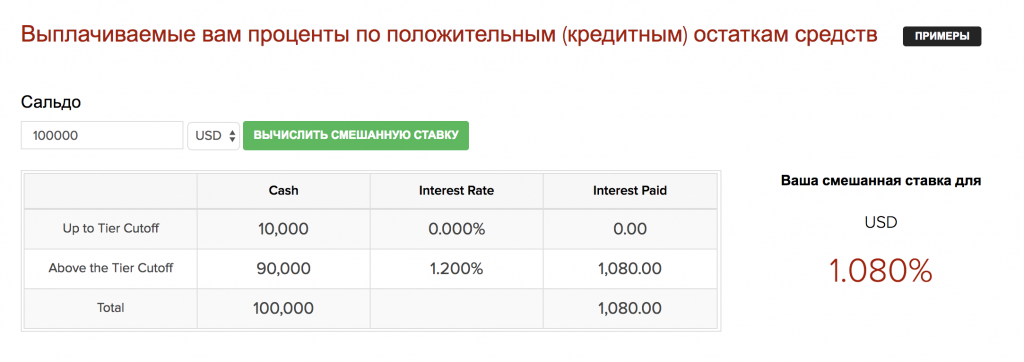
Task: Click the ПРИМЕРЫ button
Action: tap(942, 37)
